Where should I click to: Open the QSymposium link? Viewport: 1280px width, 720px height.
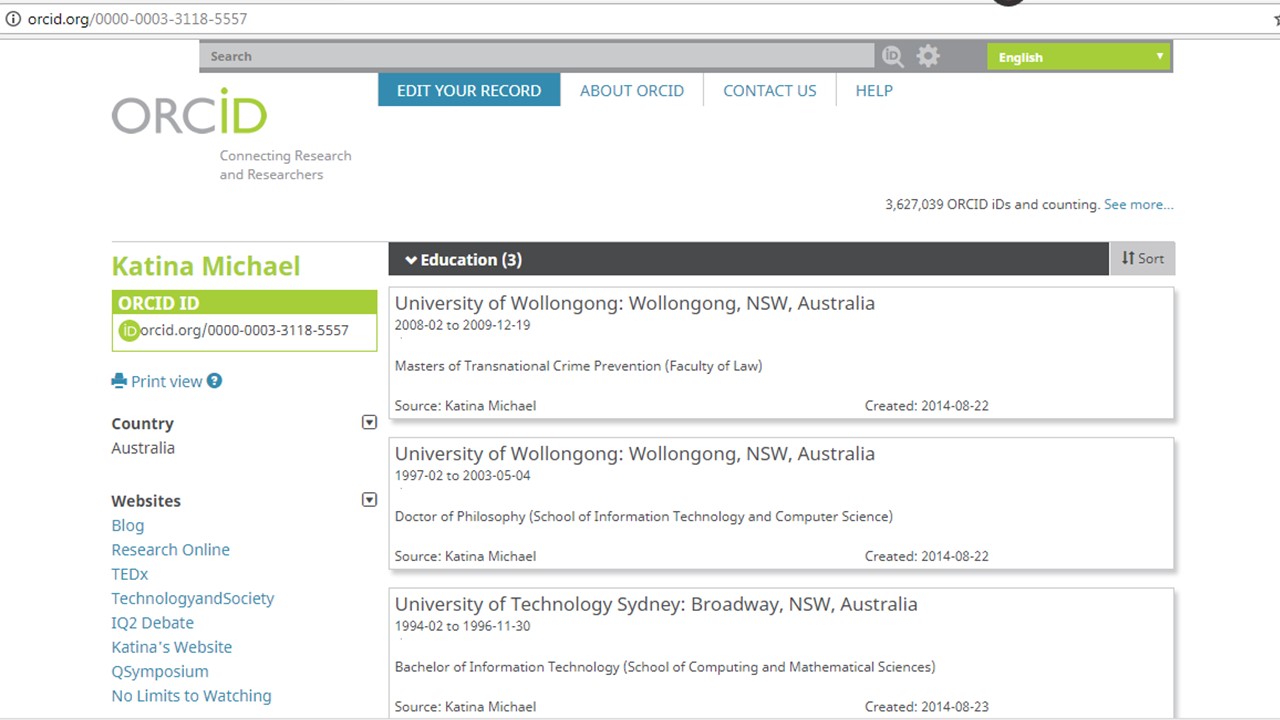pyautogui.click(x=160, y=671)
